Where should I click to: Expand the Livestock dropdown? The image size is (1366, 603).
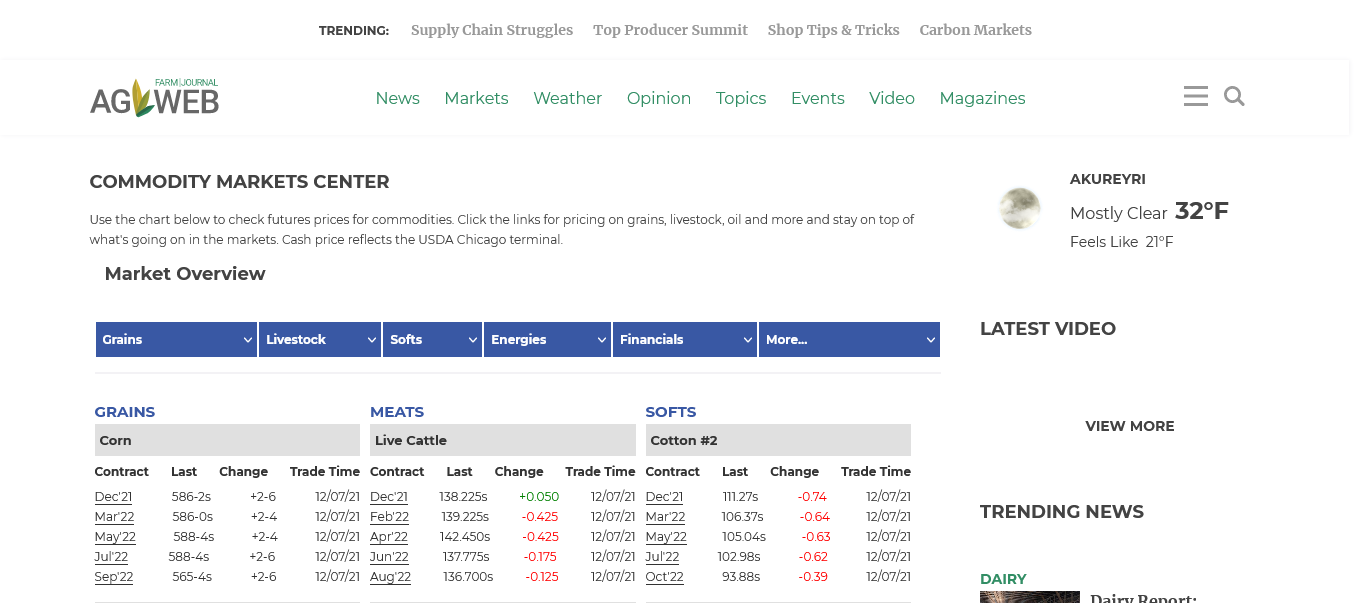tap(320, 340)
